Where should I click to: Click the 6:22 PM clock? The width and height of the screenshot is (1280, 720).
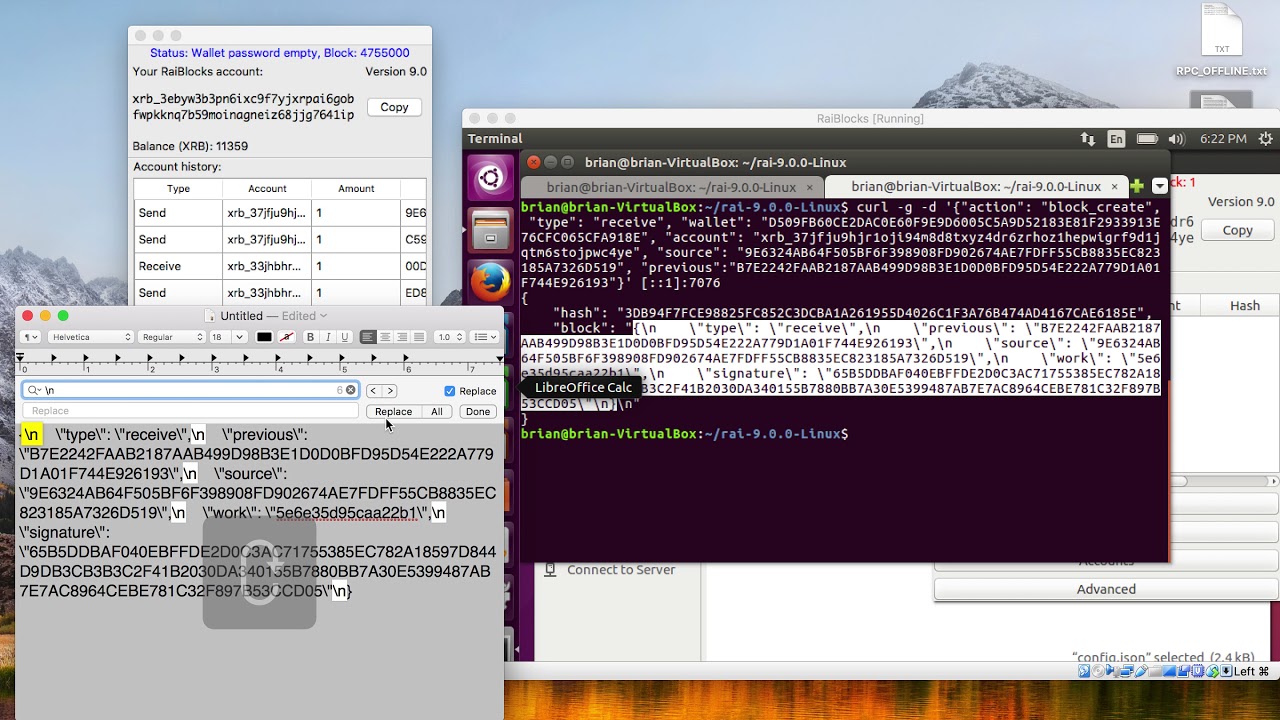pos(1222,139)
